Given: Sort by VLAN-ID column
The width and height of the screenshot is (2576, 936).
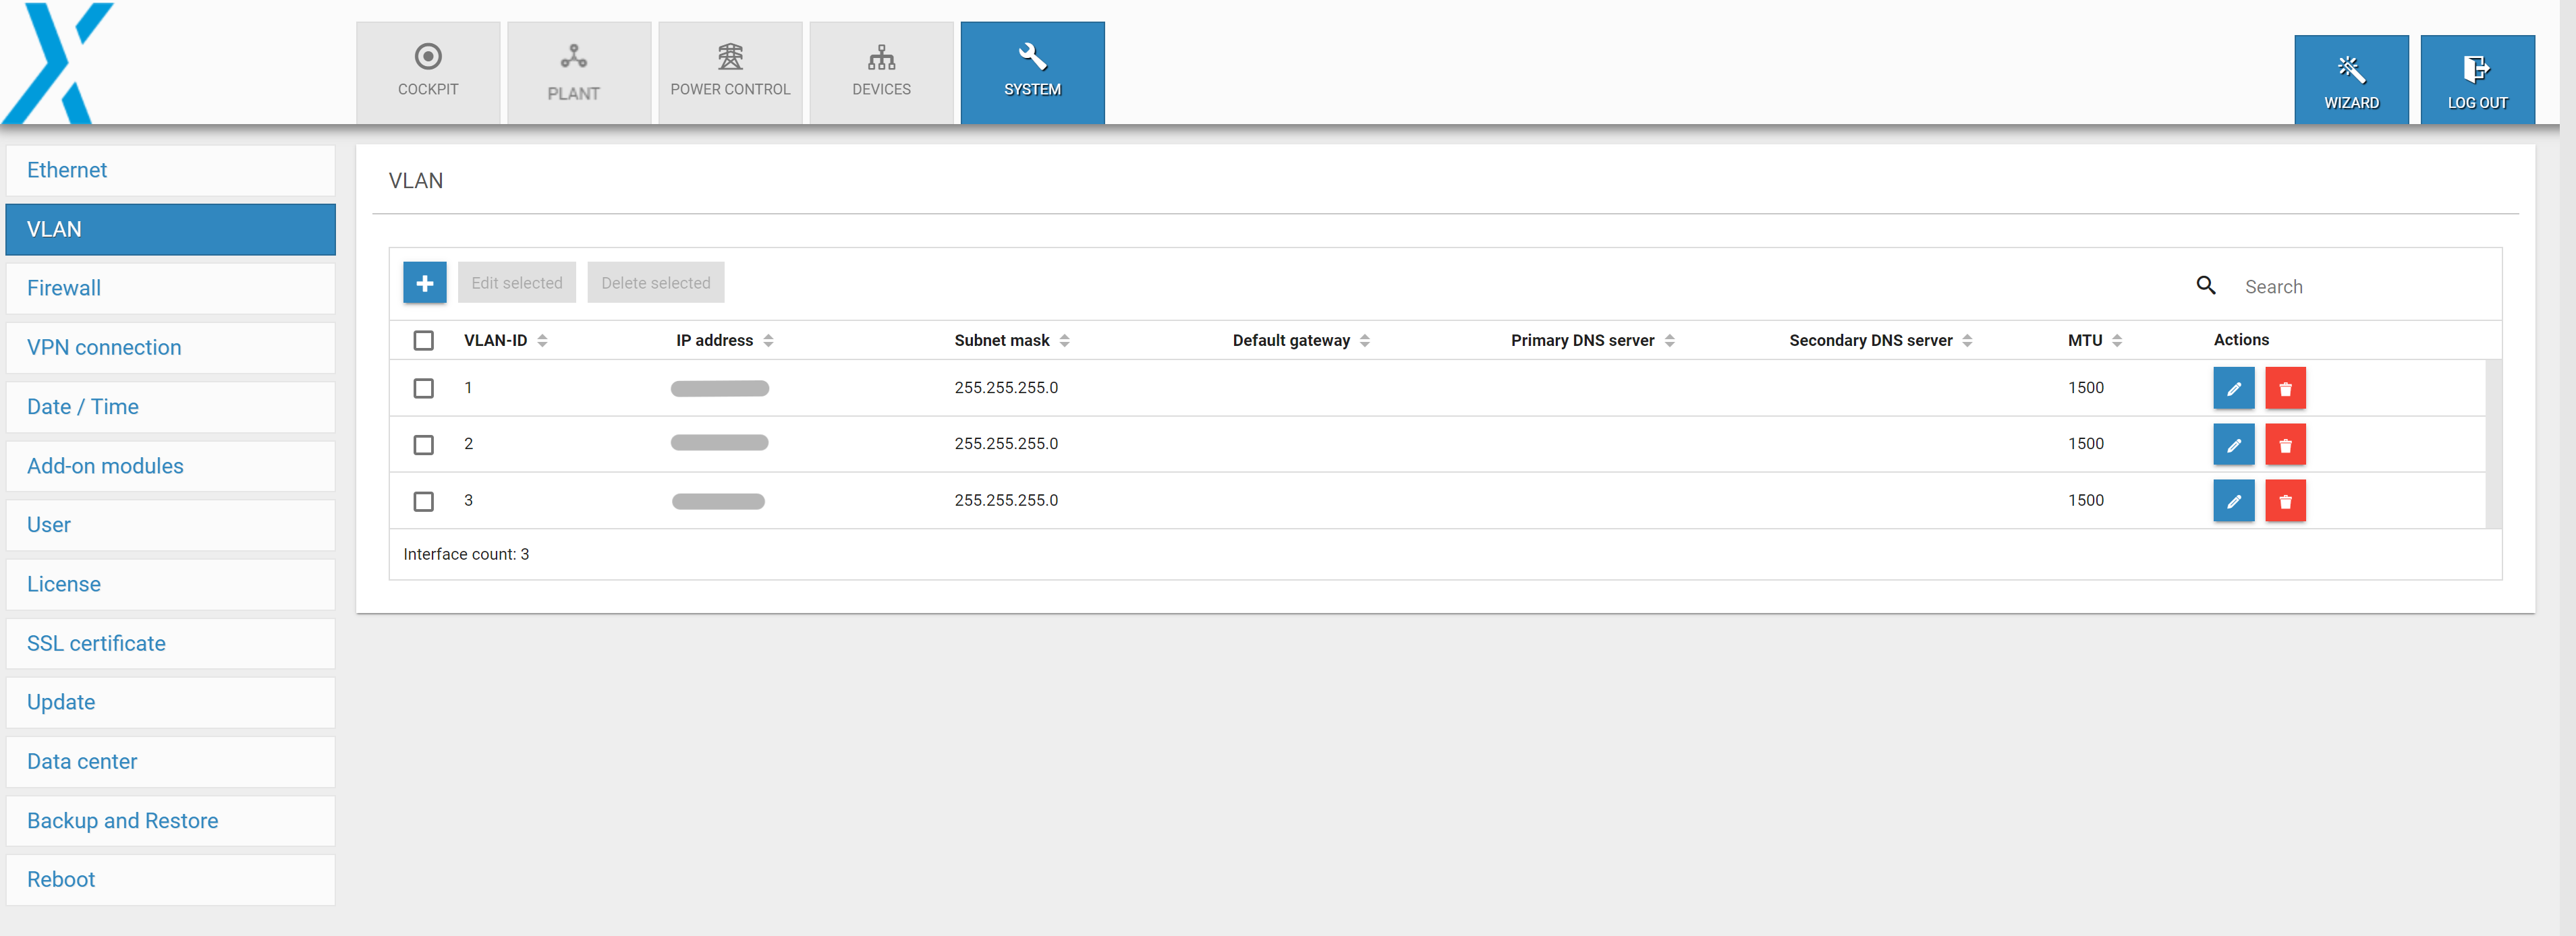Looking at the screenshot, I should 505,341.
